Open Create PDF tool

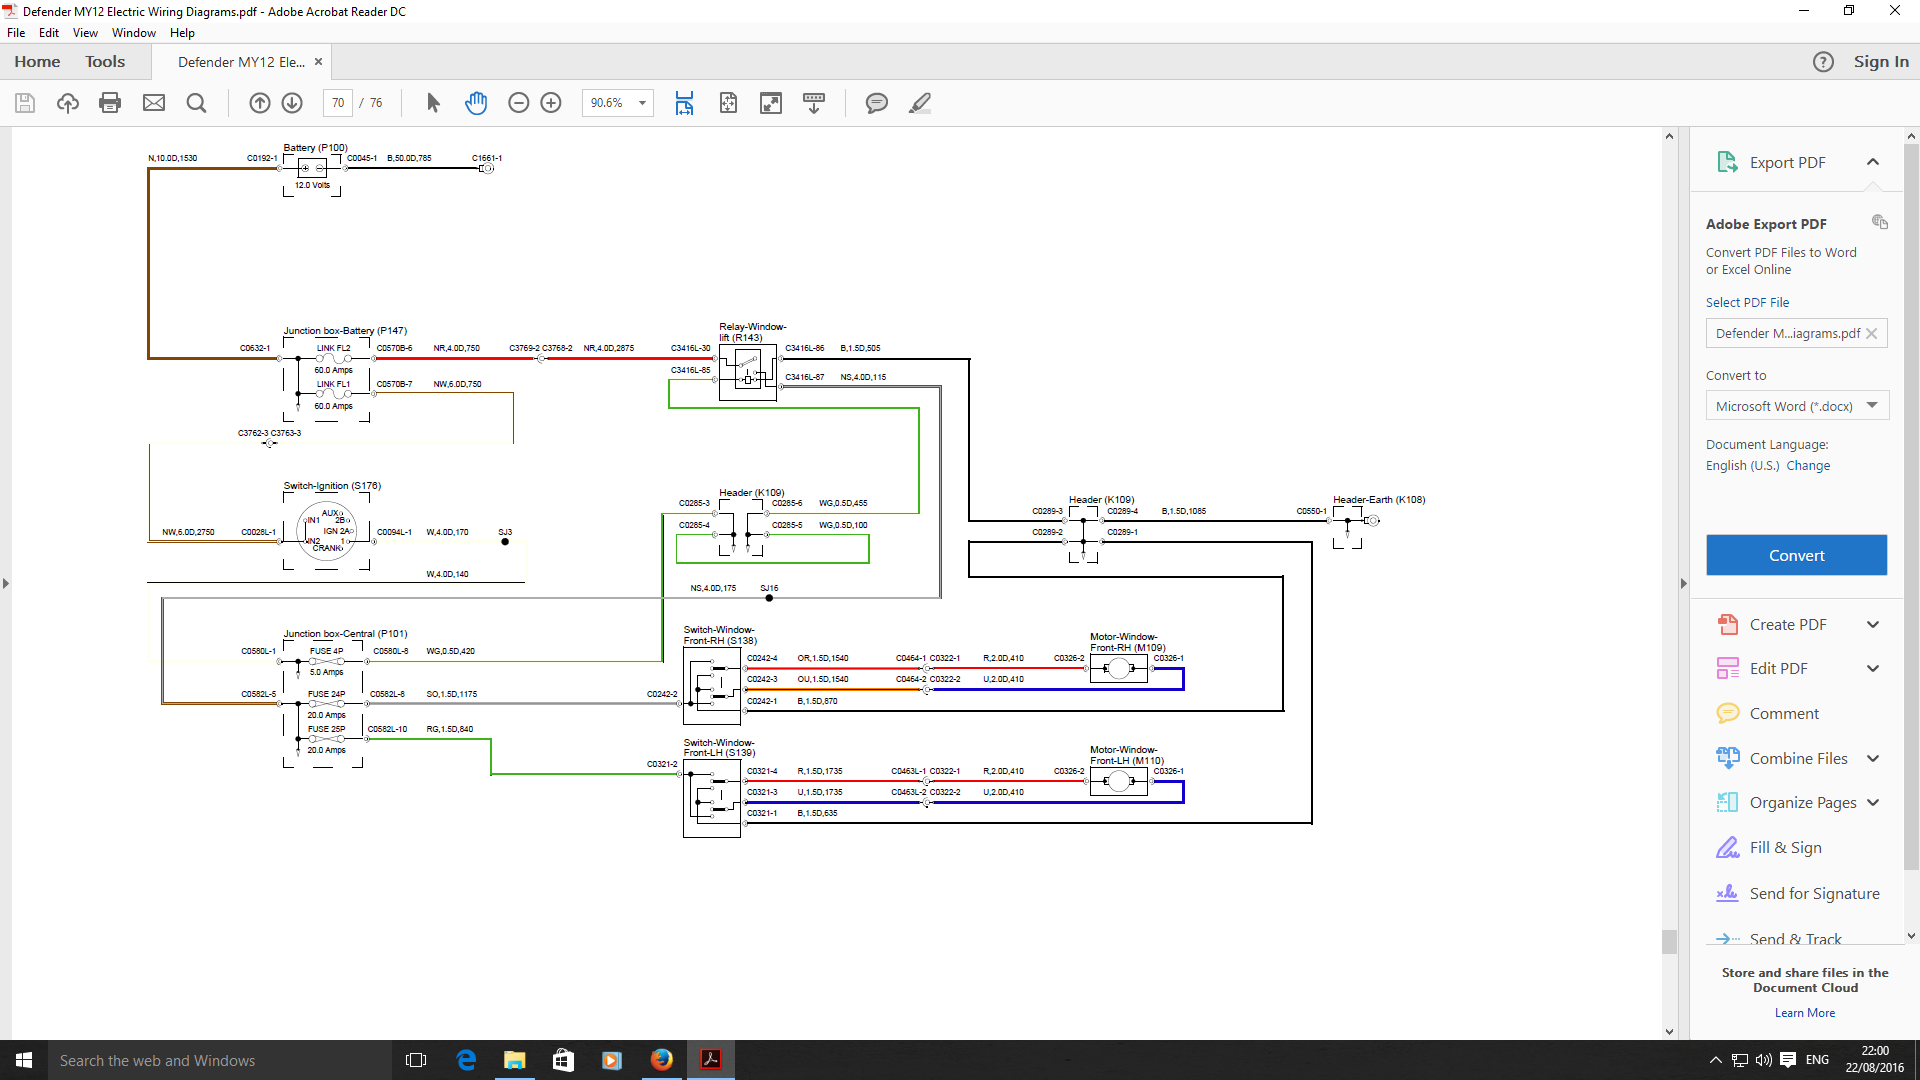tap(1787, 625)
